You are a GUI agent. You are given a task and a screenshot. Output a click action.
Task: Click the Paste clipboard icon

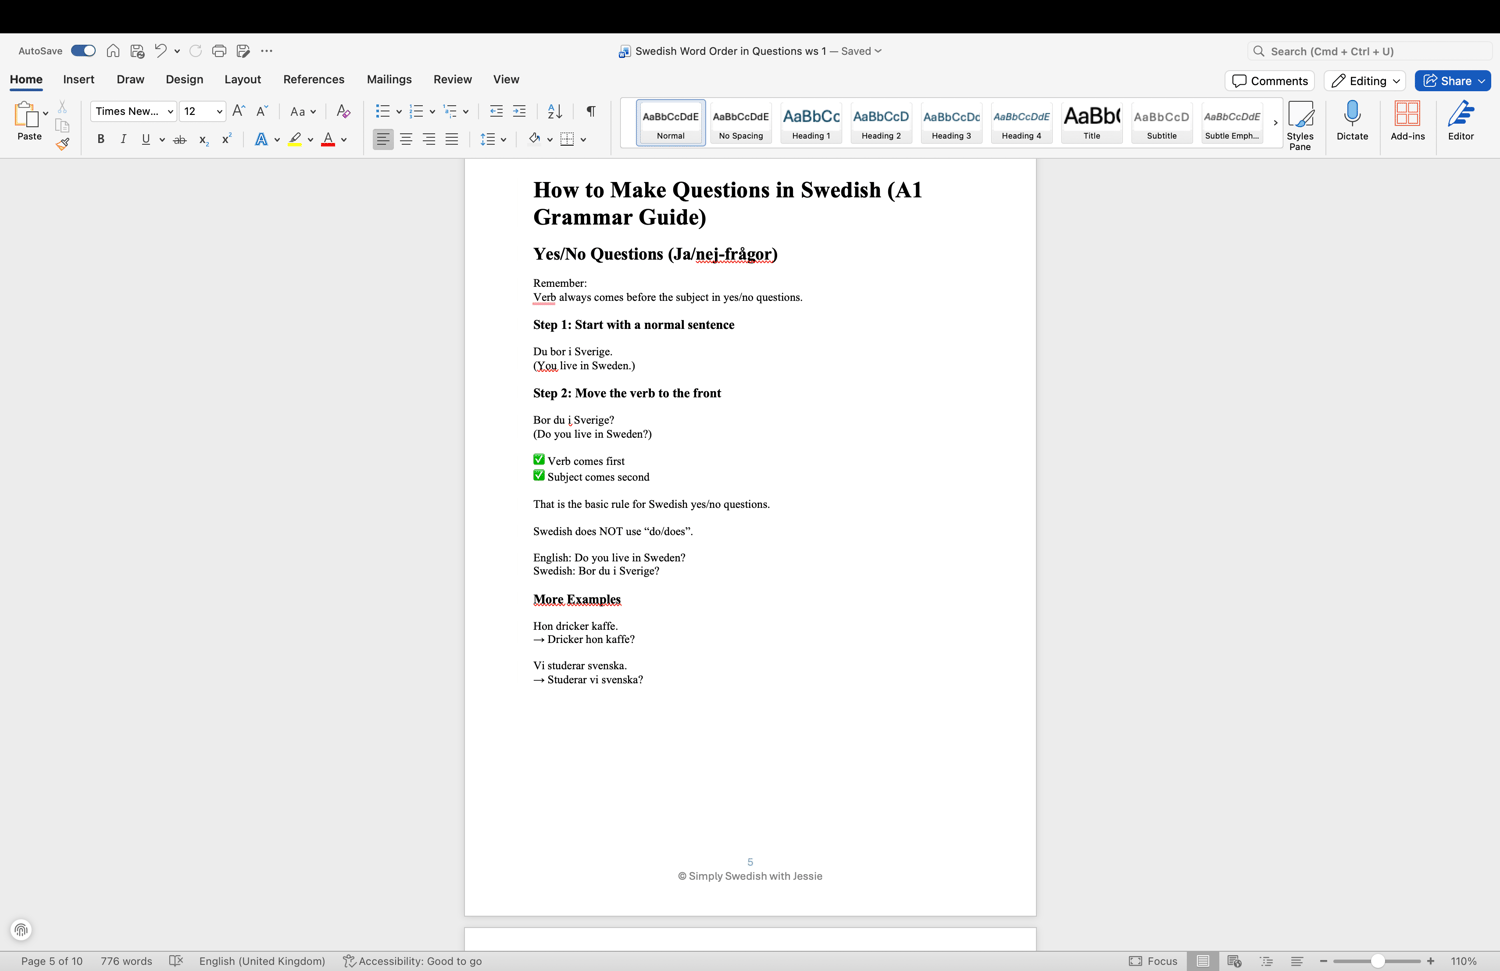(26, 116)
